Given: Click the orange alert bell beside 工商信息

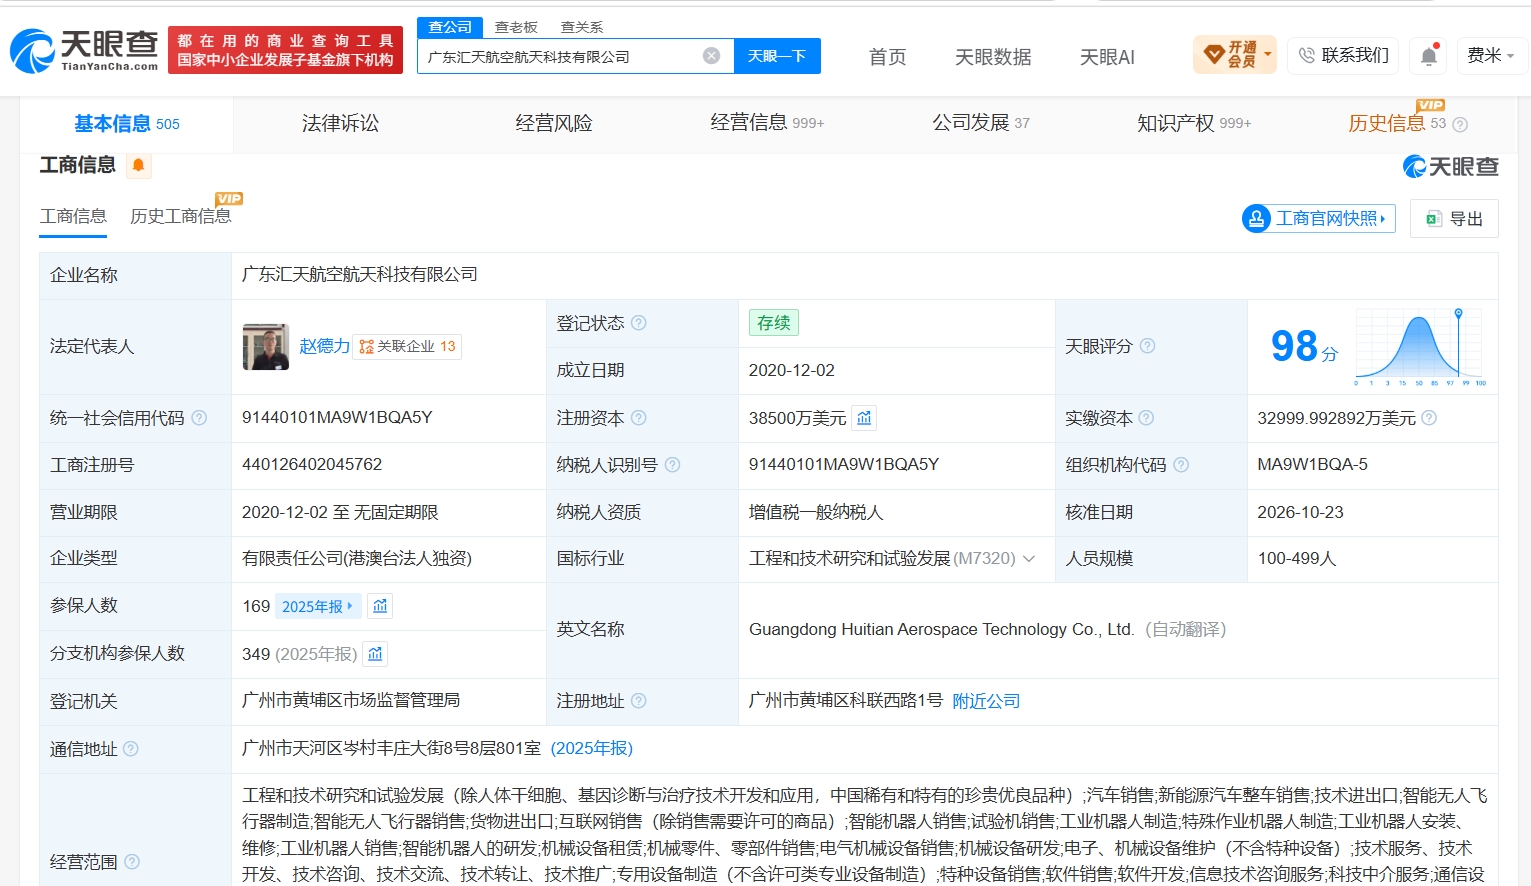Looking at the screenshot, I should 138,165.
